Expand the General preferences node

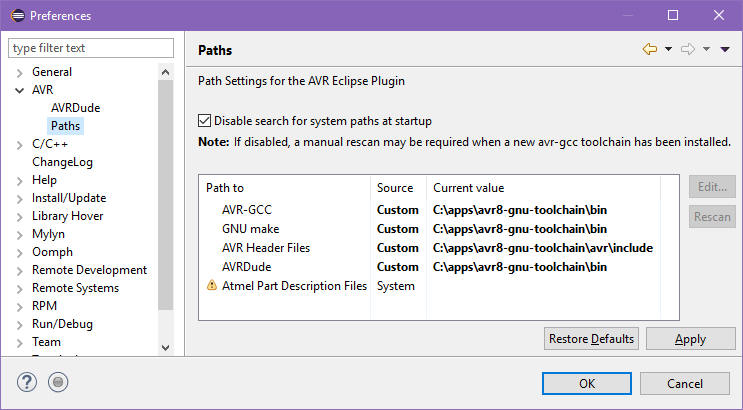(19, 72)
